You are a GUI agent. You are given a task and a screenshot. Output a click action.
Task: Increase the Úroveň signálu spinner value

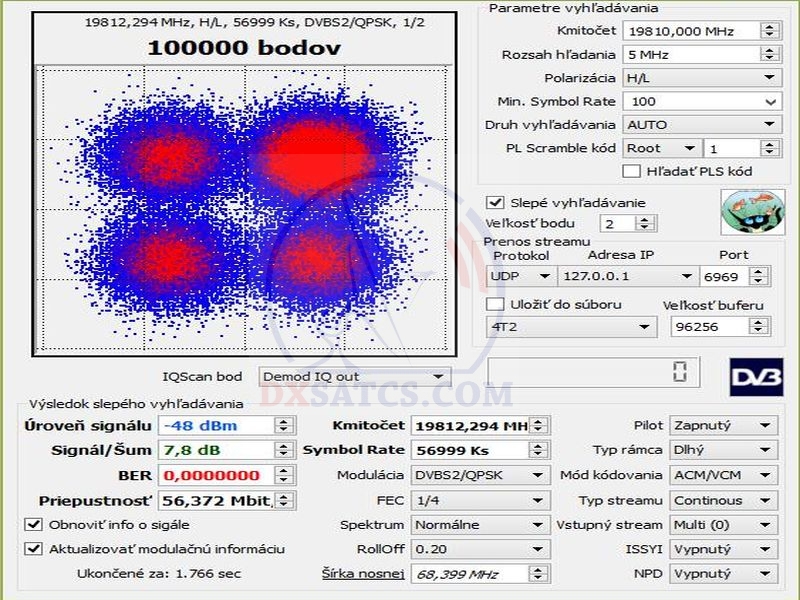[x=284, y=421]
